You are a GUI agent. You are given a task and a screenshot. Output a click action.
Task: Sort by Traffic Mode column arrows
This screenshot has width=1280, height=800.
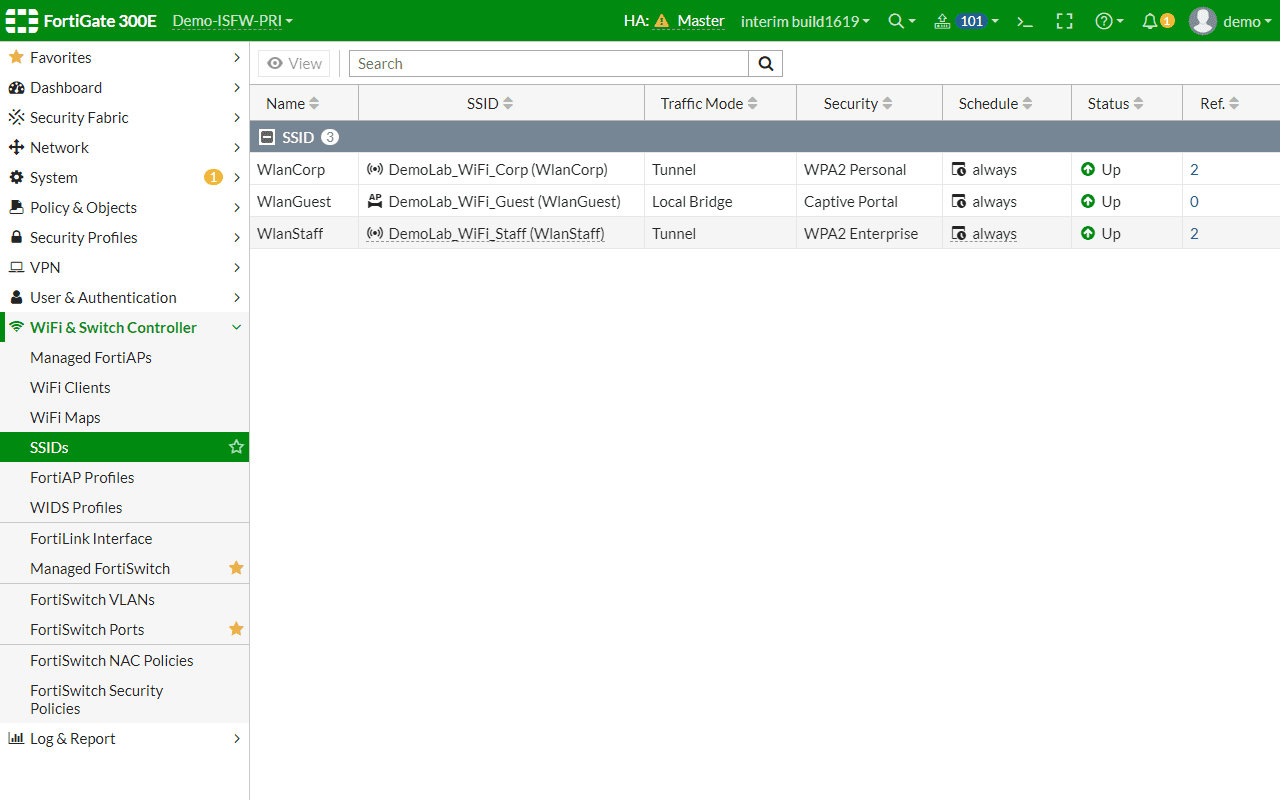pos(753,104)
